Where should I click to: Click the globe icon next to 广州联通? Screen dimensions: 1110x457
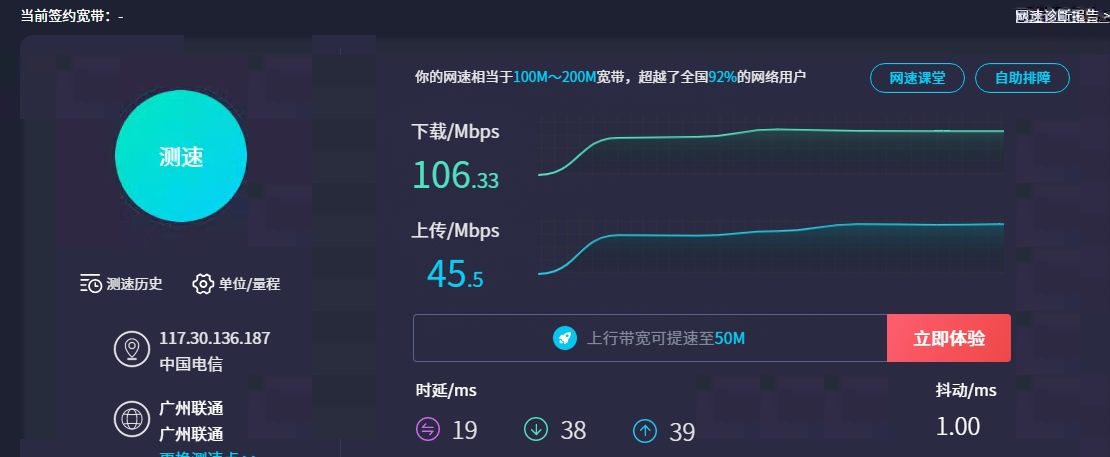[131, 420]
